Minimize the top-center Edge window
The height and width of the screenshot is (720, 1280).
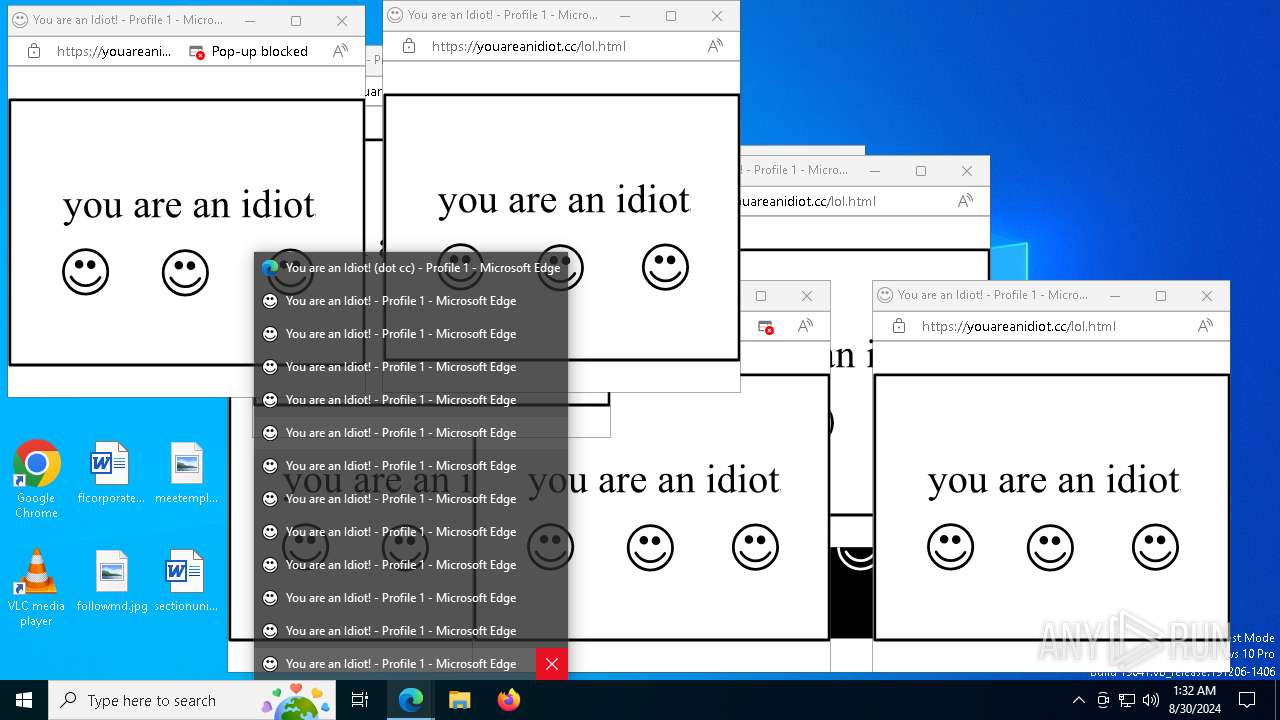coord(625,15)
